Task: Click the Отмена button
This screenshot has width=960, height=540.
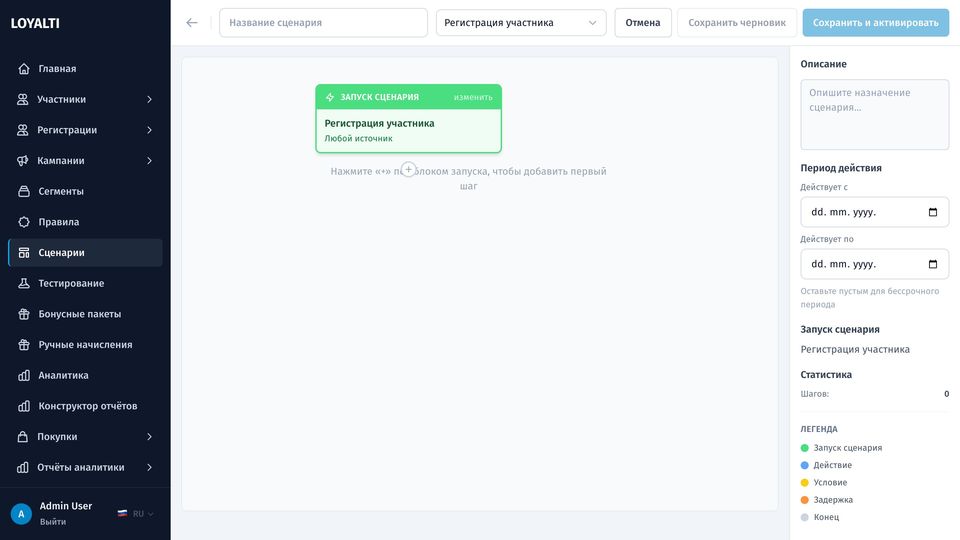Action: [643, 23]
